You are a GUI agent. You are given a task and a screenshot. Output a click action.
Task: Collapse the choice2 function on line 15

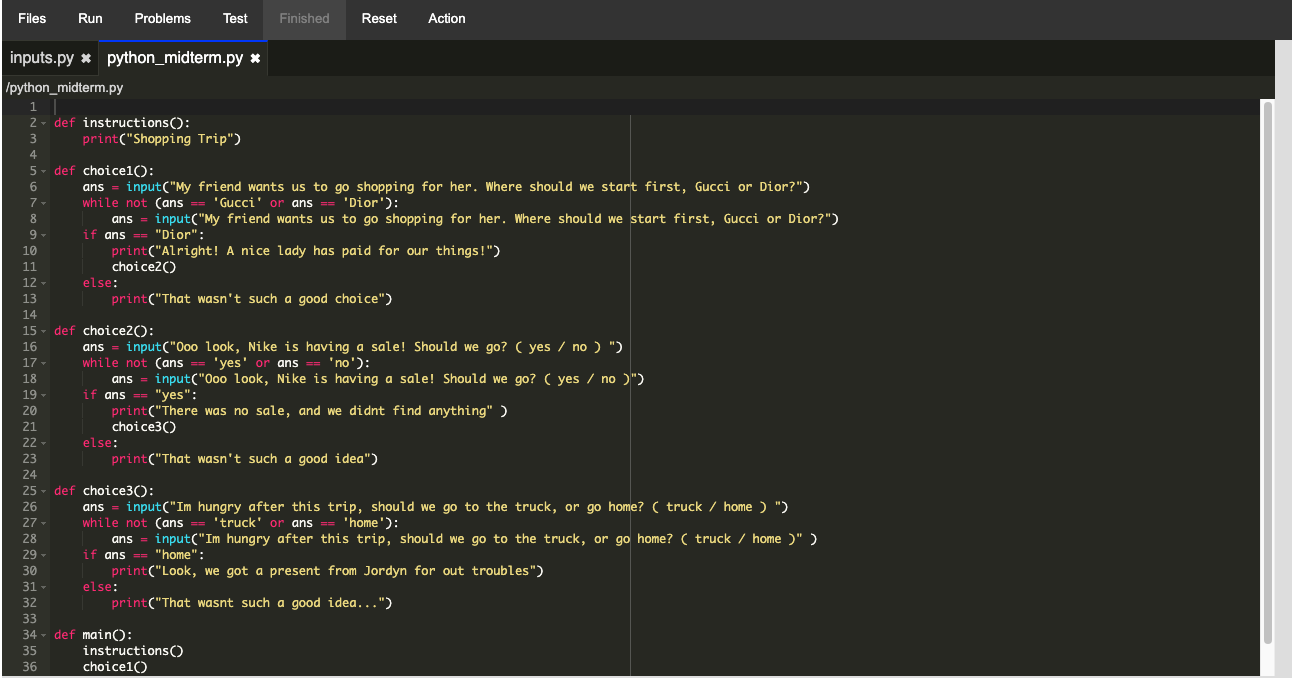pos(45,331)
